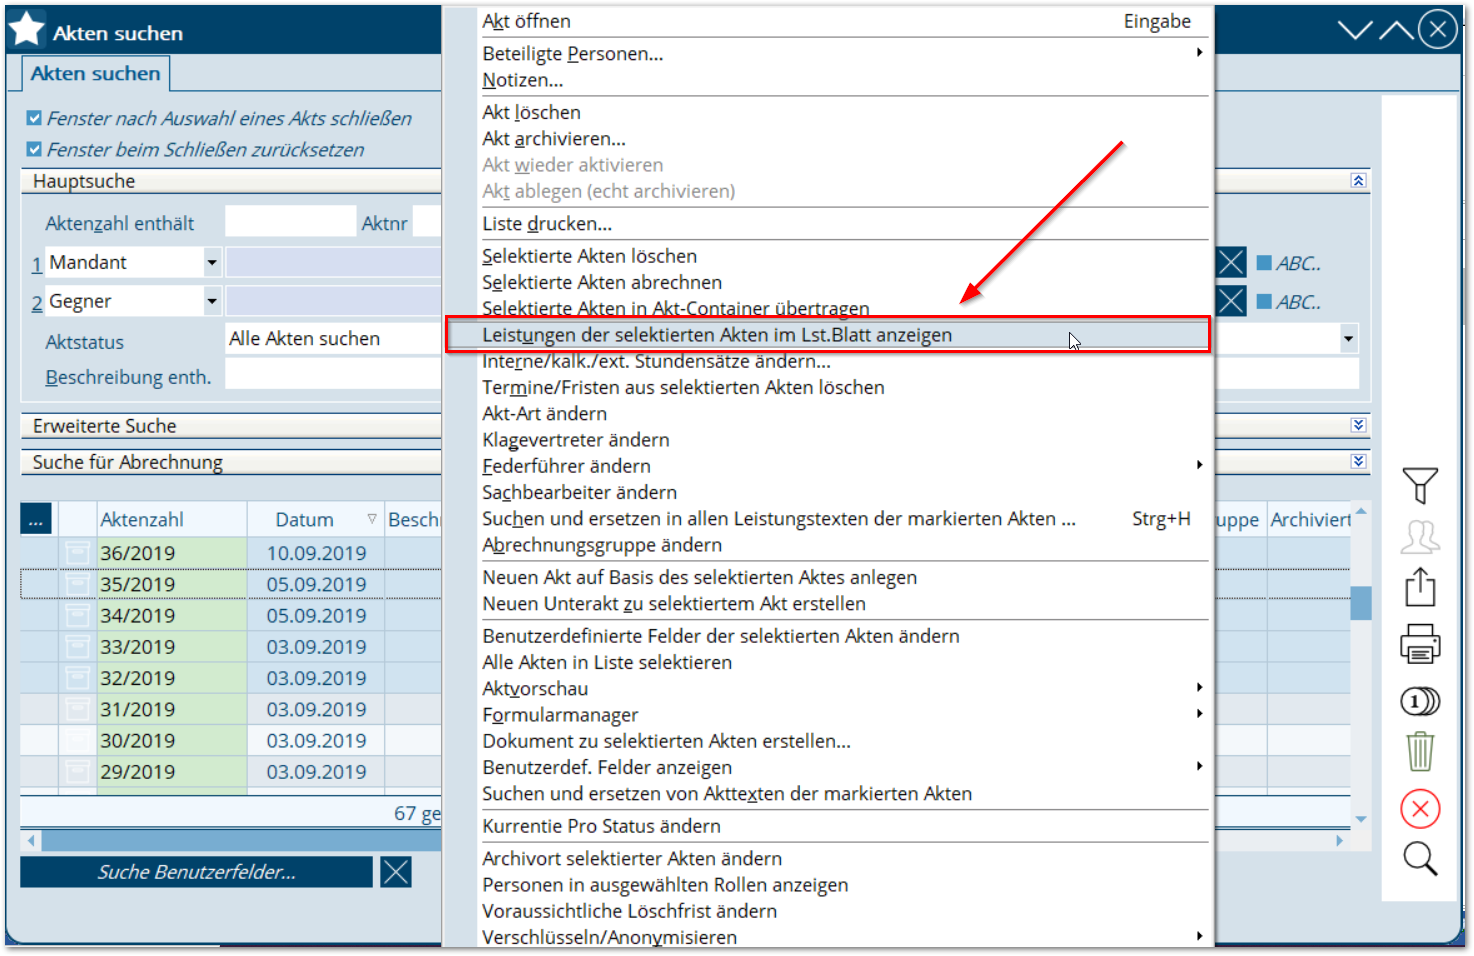Click the vertical scrollbar thumb in list

(1360, 603)
